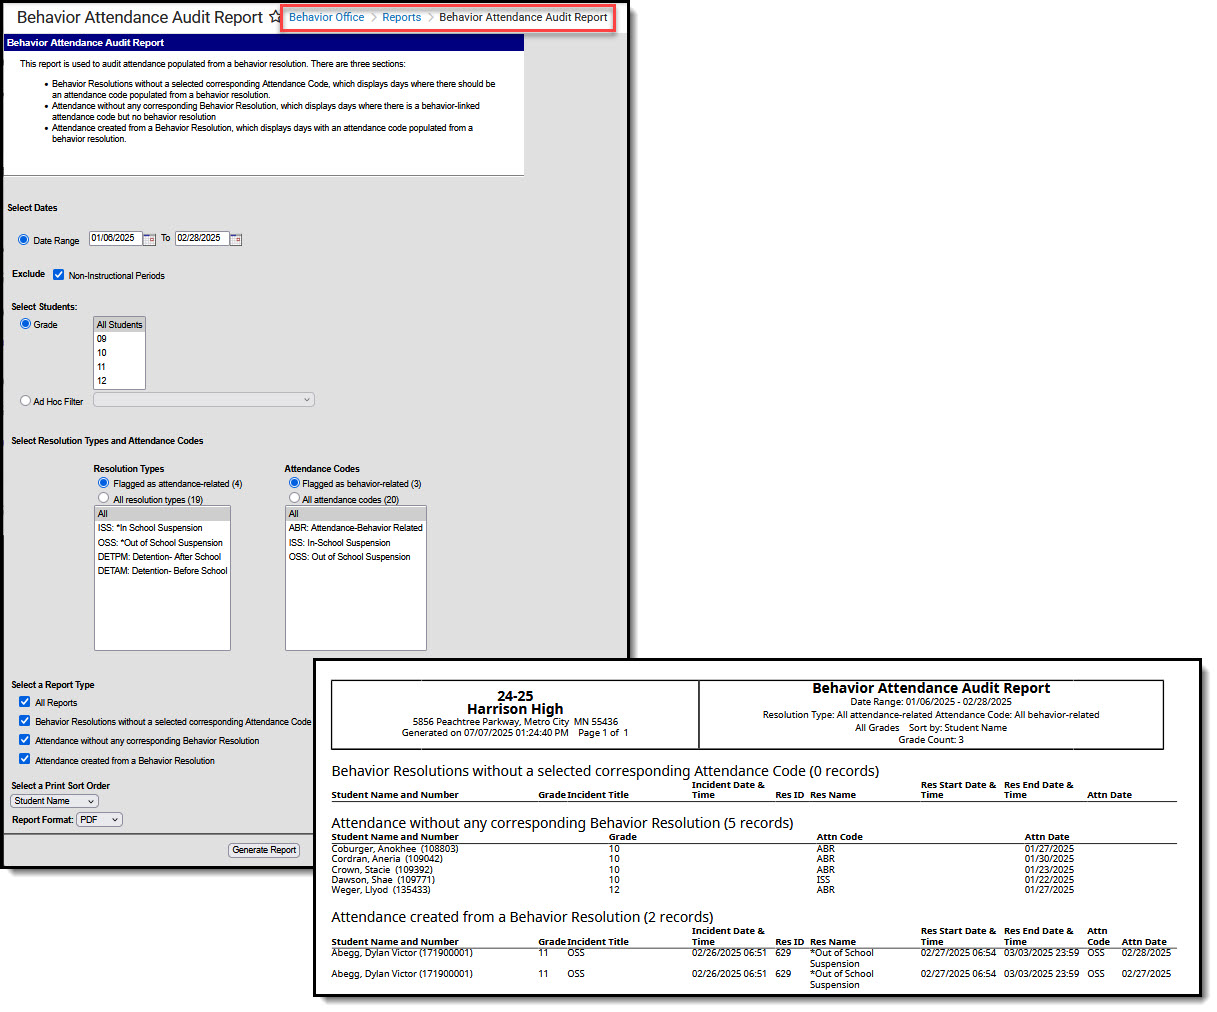This screenshot has height=1012, width=1217.
Task: Edit the end date field 02/28/2025
Action: tap(202, 239)
